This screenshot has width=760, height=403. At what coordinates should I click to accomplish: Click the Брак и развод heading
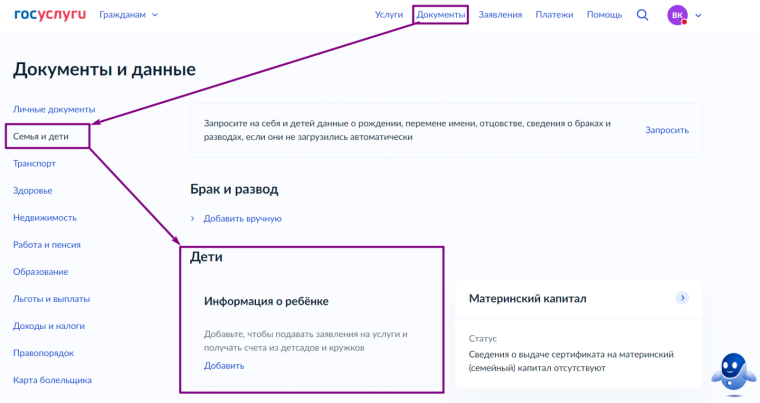234,189
